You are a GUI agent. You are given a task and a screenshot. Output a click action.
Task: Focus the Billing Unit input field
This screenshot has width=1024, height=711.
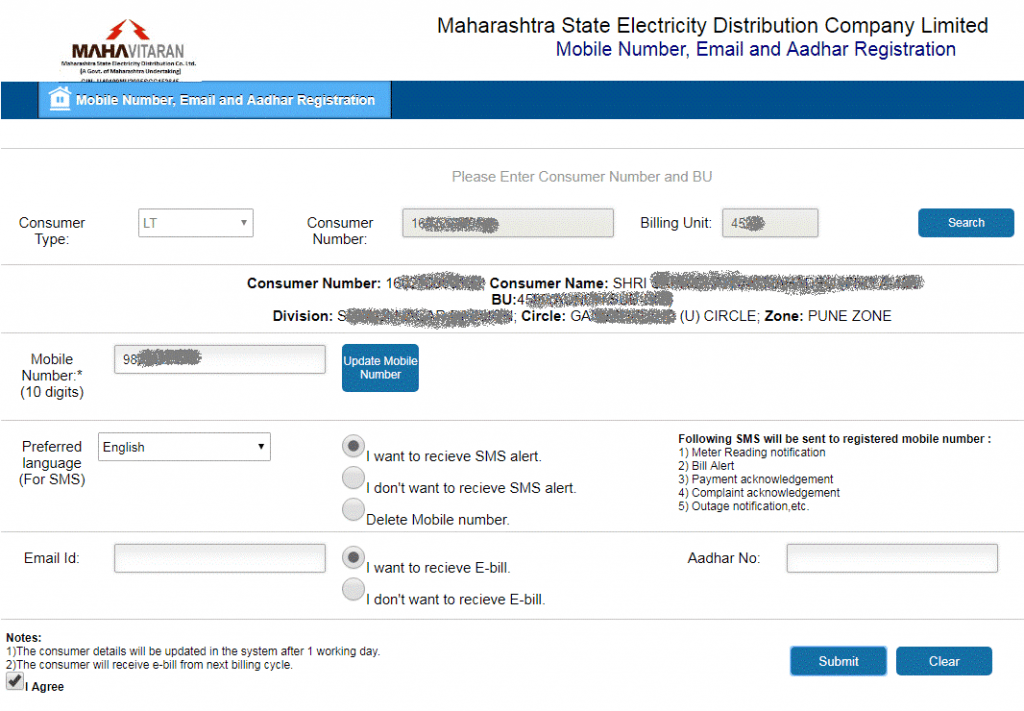(770, 223)
